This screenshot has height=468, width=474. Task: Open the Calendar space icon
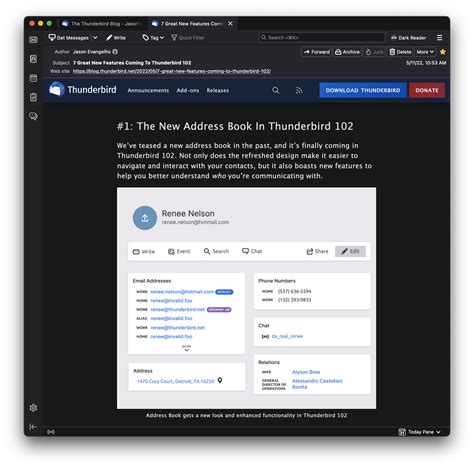tap(33, 78)
